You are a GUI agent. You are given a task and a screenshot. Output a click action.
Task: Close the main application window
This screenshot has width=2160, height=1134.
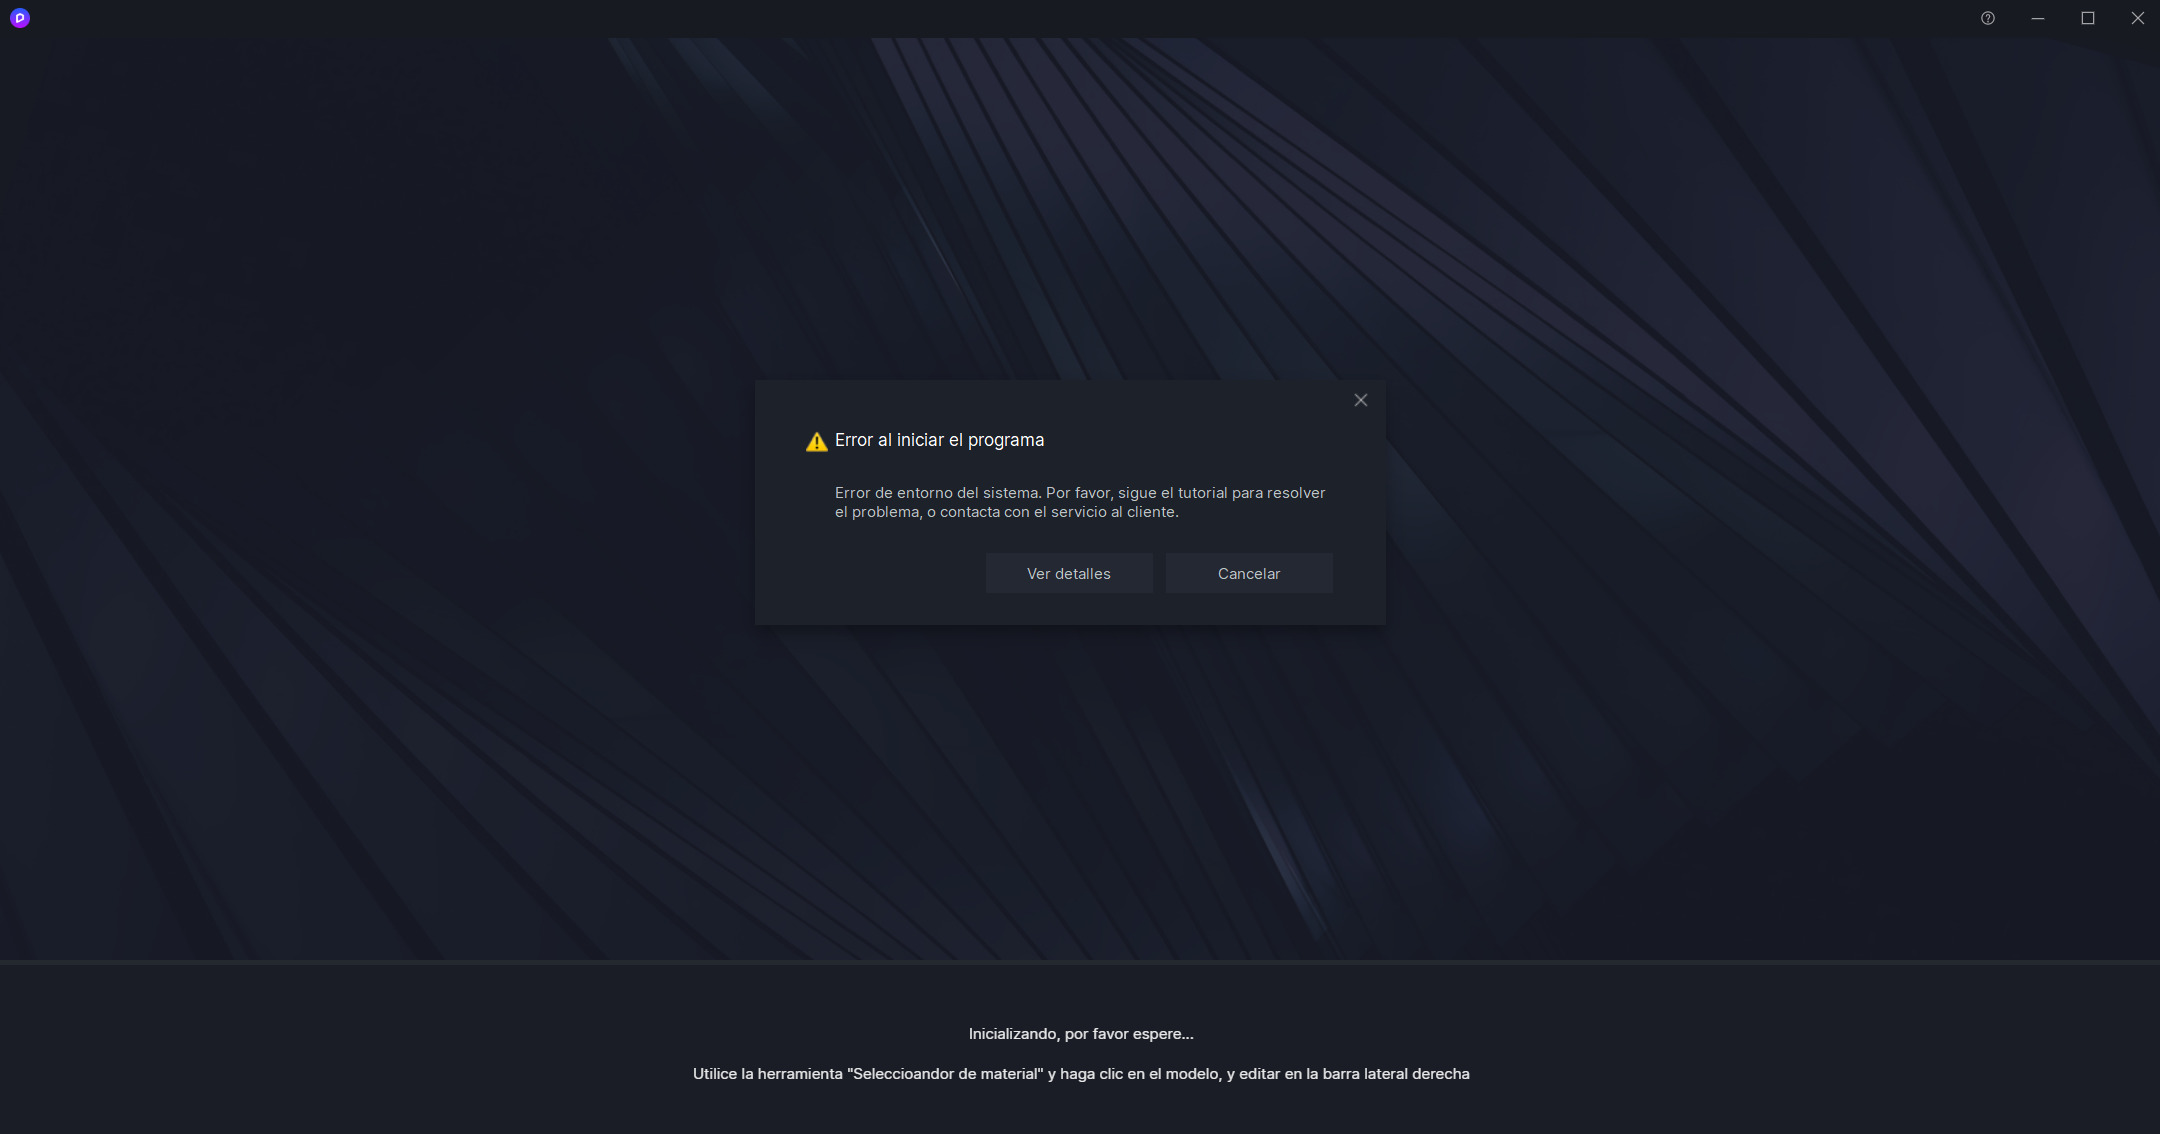point(2138,18)
